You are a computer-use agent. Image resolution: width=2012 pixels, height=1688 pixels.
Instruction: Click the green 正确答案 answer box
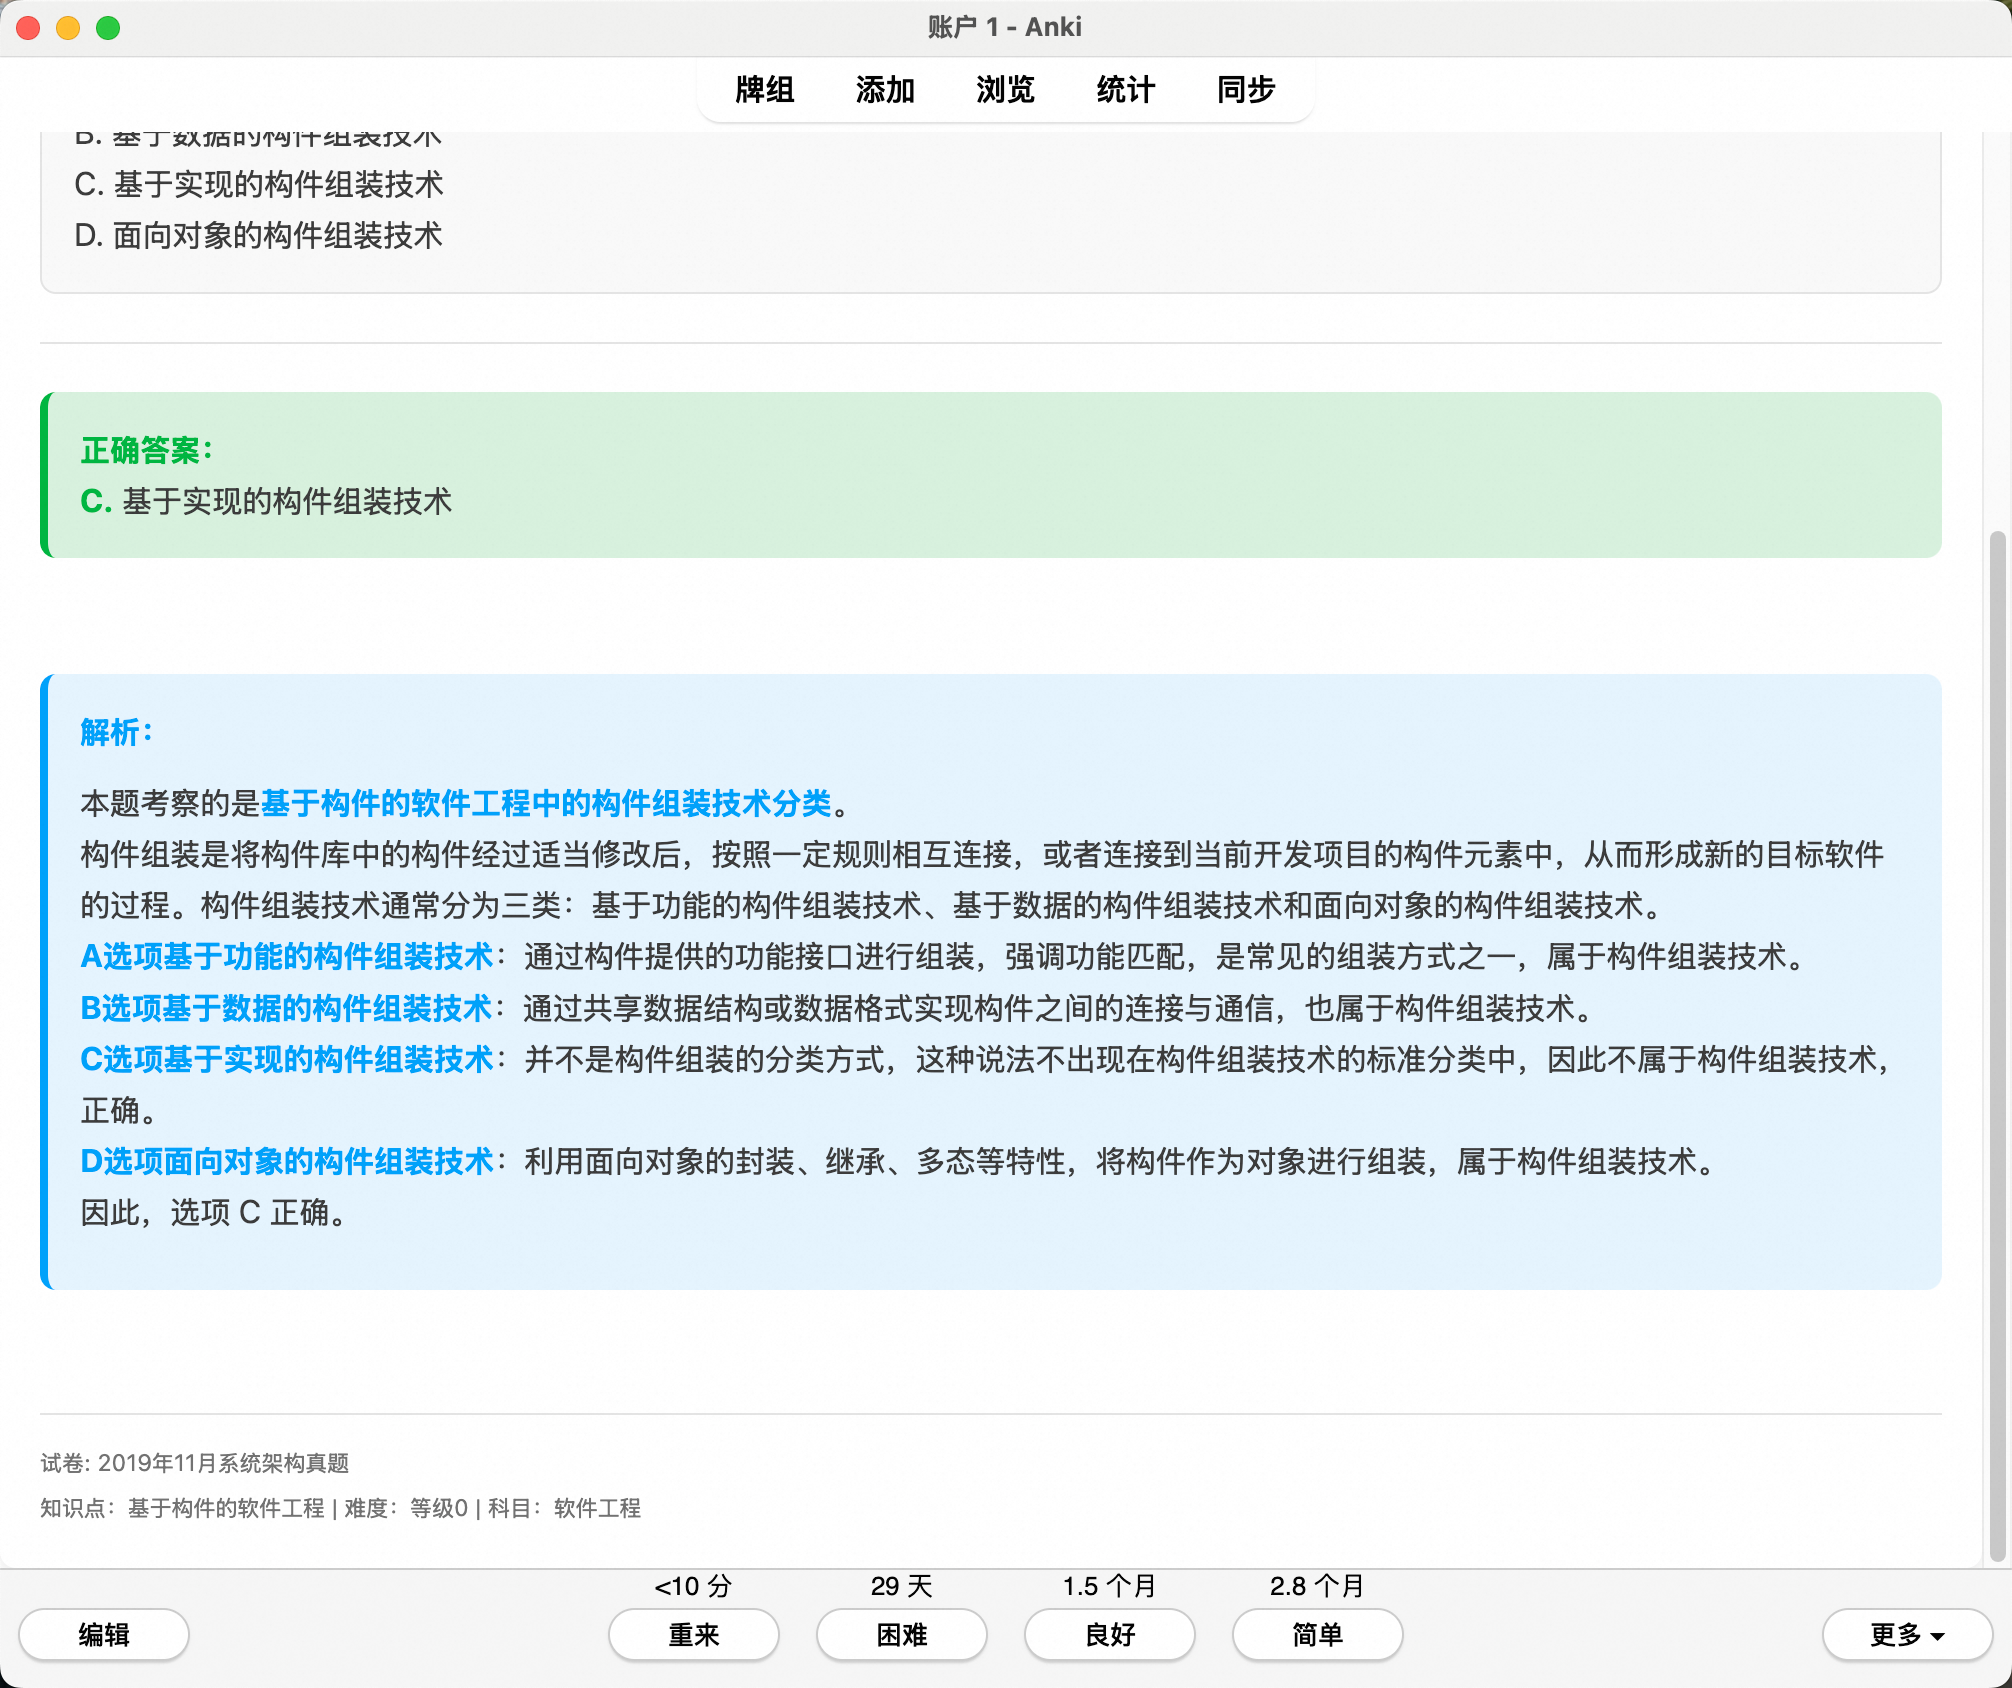(x=990, y=475)
